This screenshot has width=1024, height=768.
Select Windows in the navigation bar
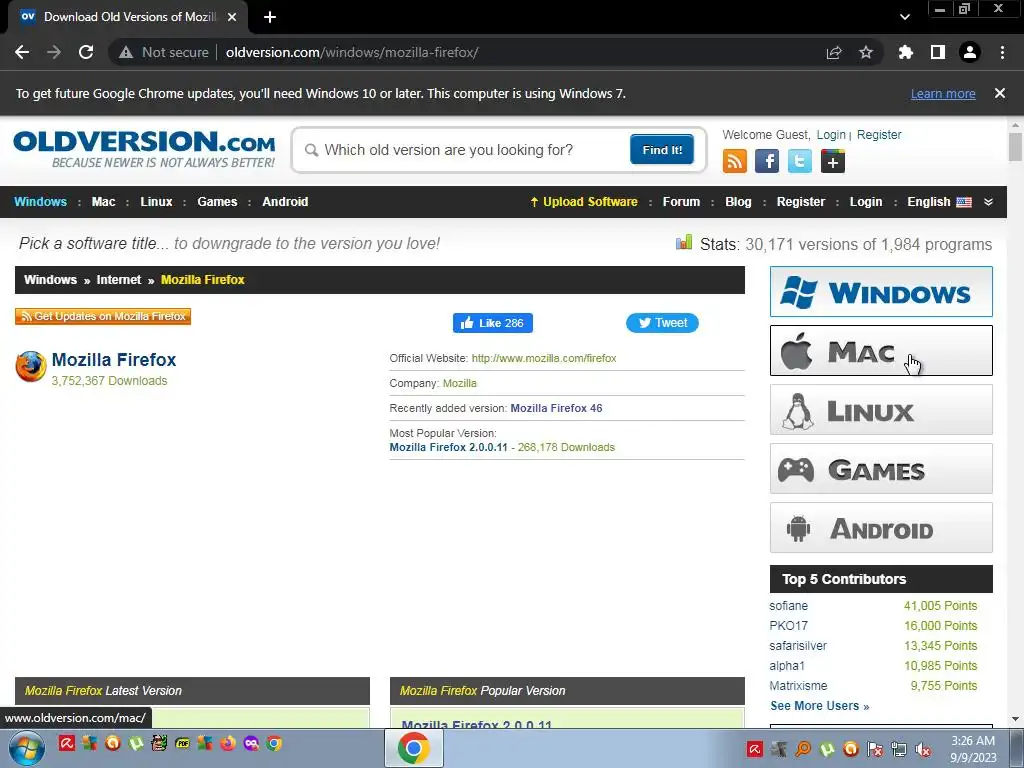click(40, 202)
